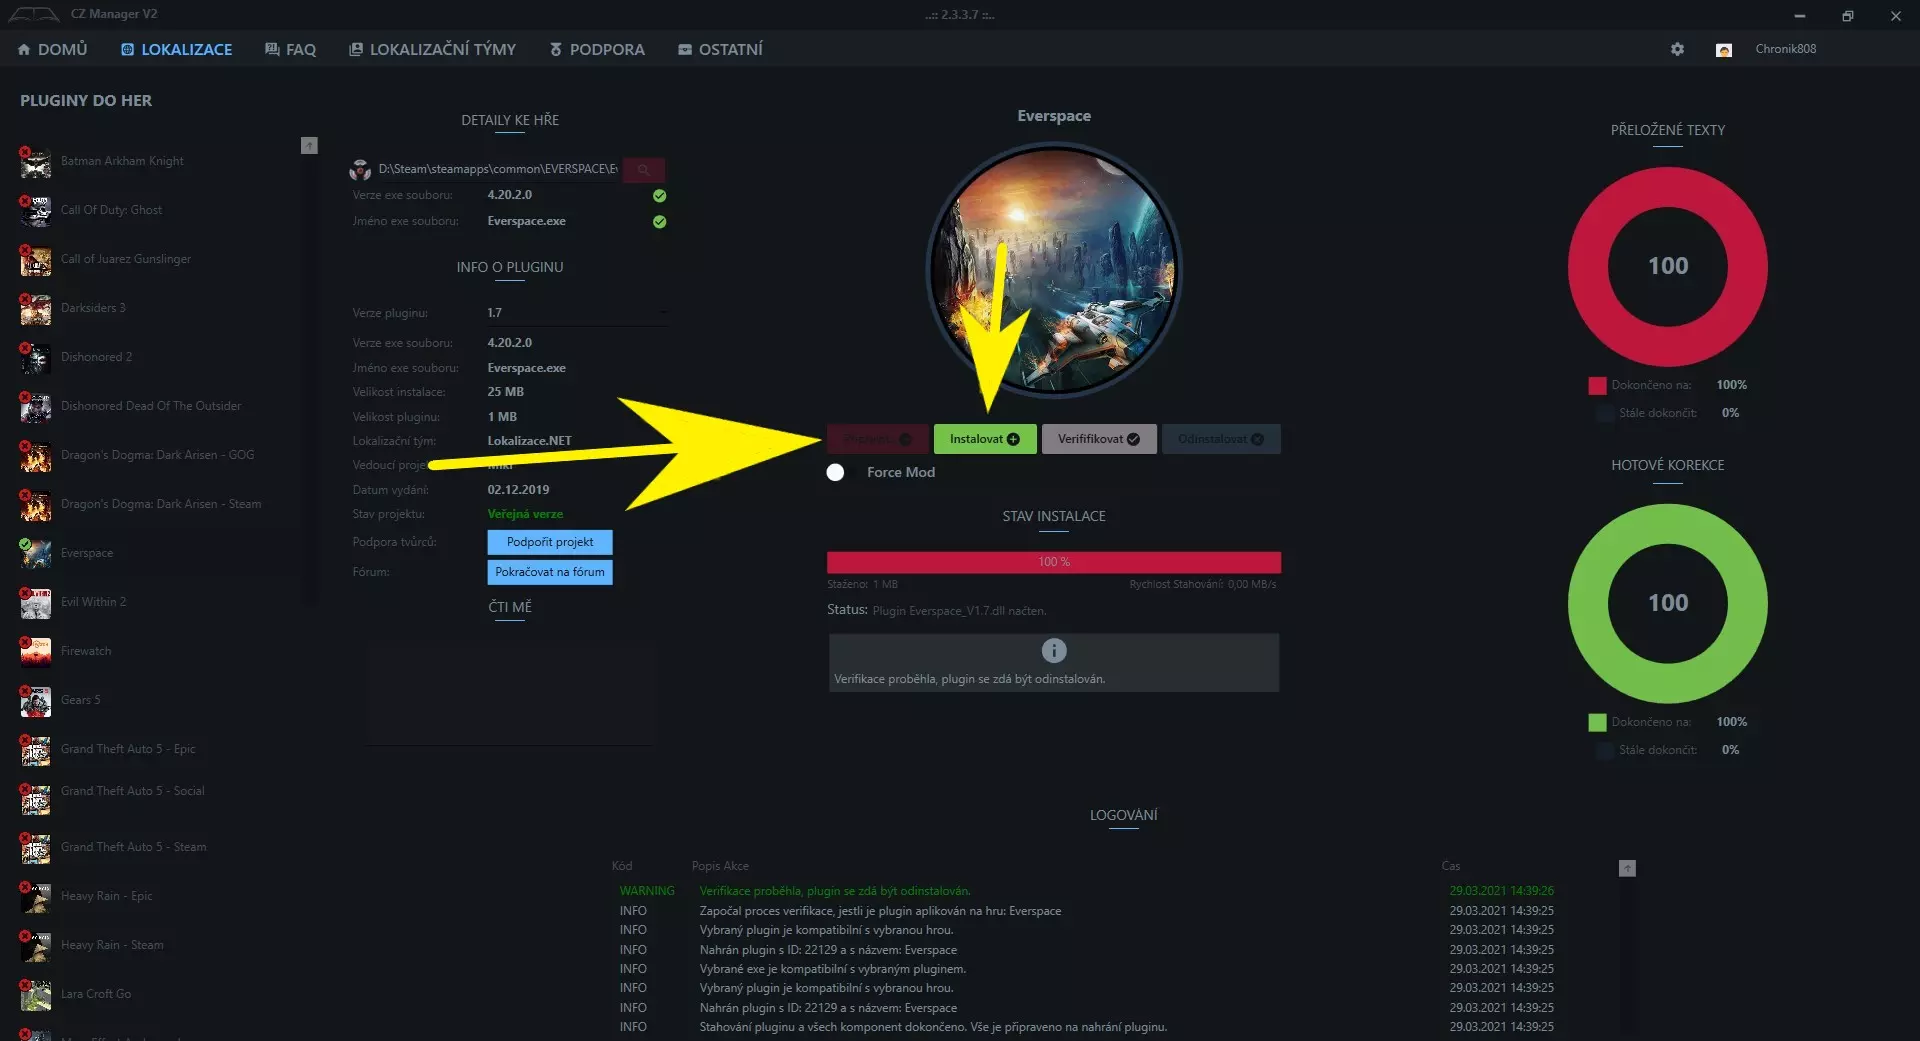Click the green check beside Everspace.exe in game details
This screenshot has height=1041, width=1920.
(x=659, y=222)
